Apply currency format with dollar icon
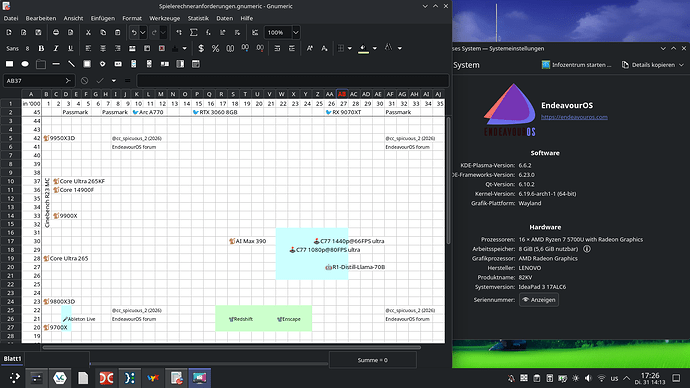Screen dimensions: 690x388 [x=201, y=48]
